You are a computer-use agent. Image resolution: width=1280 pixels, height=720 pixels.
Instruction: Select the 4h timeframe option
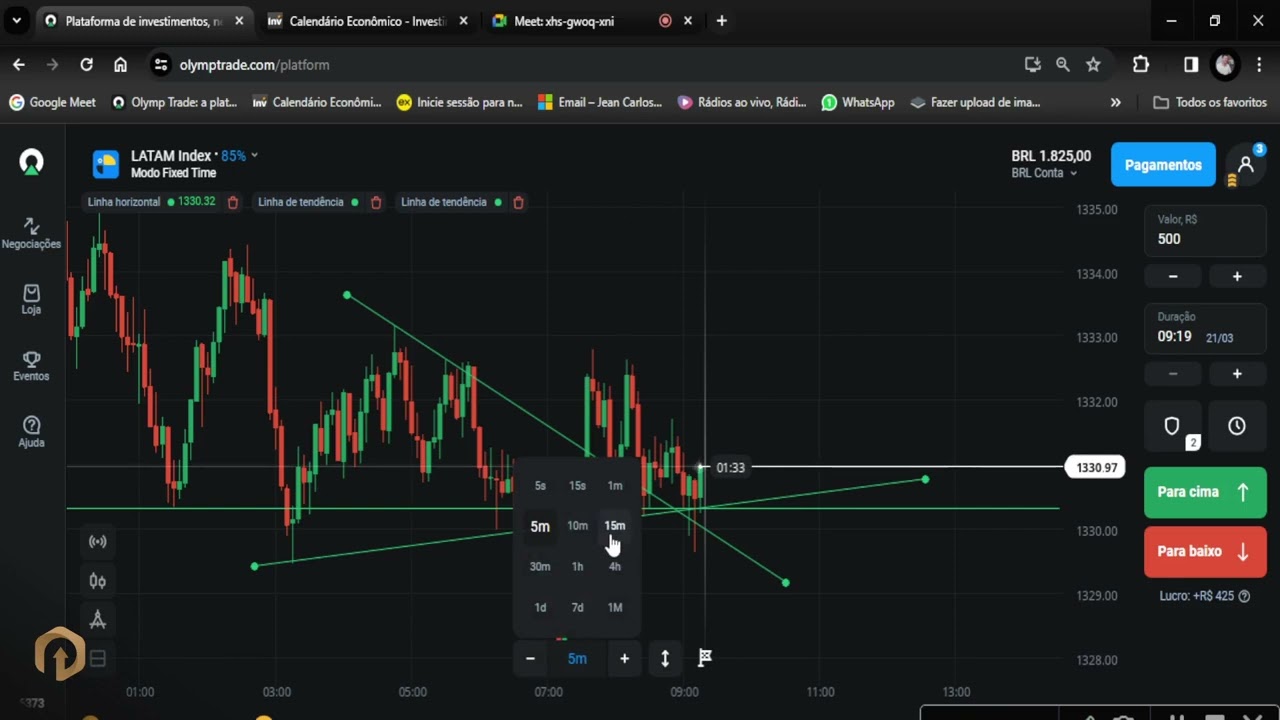pyautogui.click(x=615, y=567)
